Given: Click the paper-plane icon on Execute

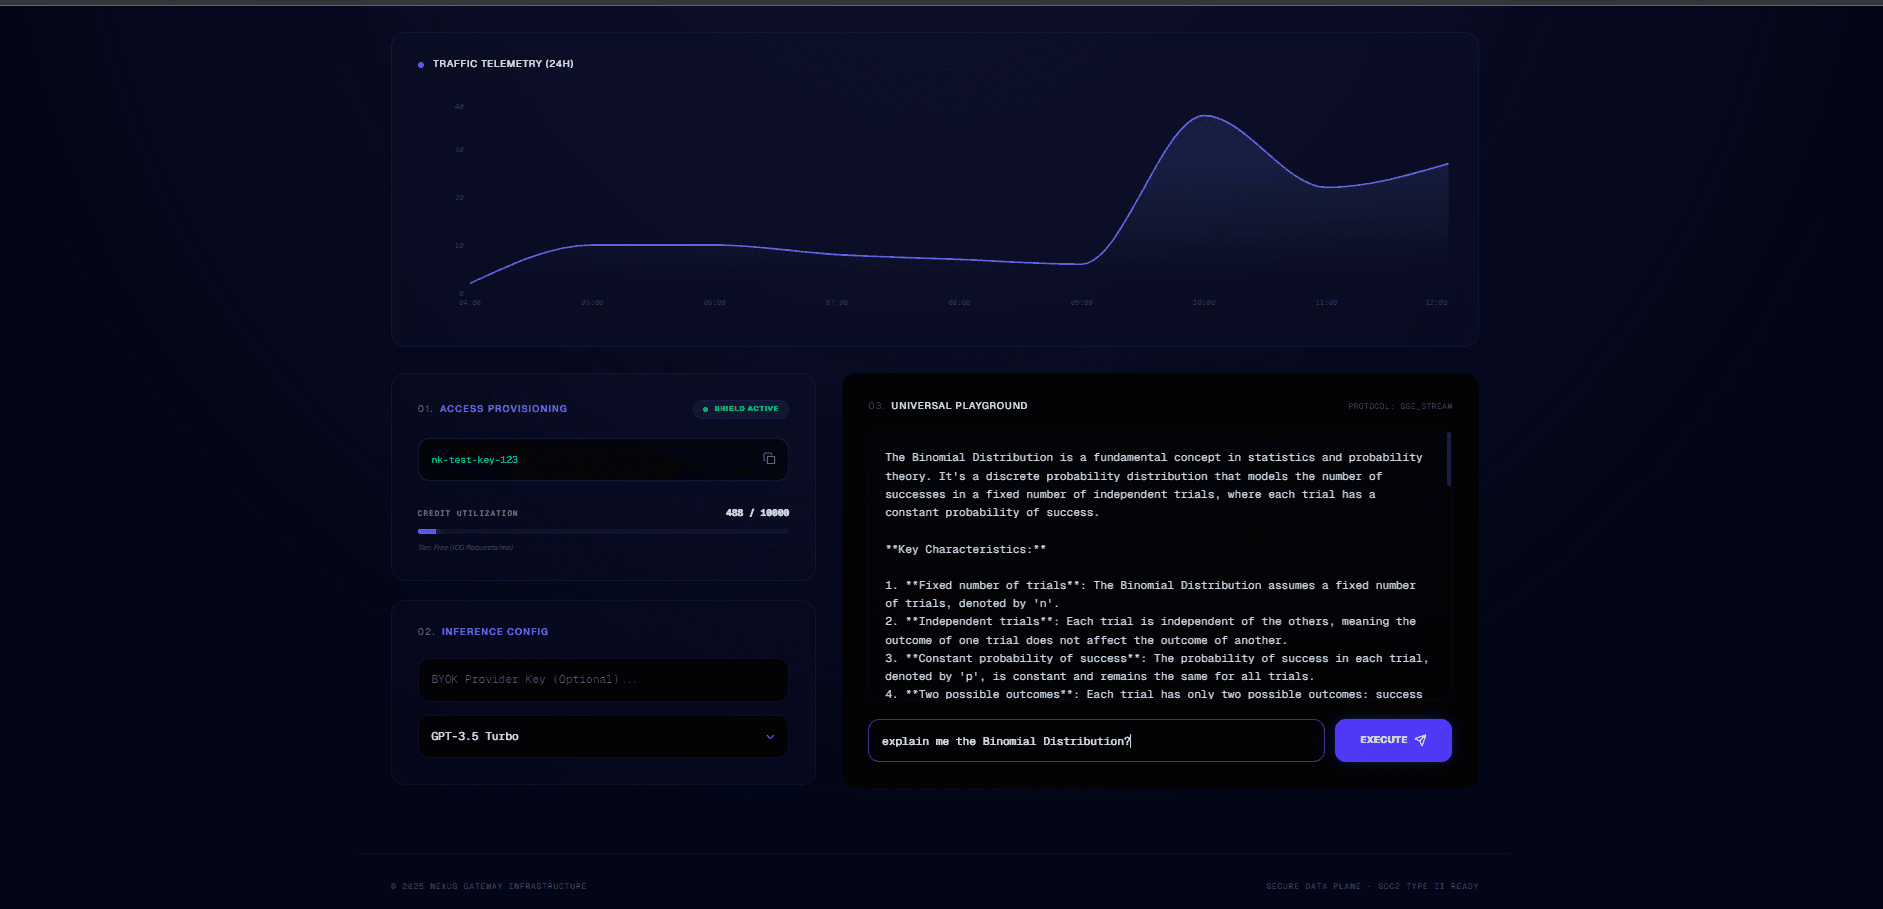Looking at the screenshot, I should click(1420, 740).
